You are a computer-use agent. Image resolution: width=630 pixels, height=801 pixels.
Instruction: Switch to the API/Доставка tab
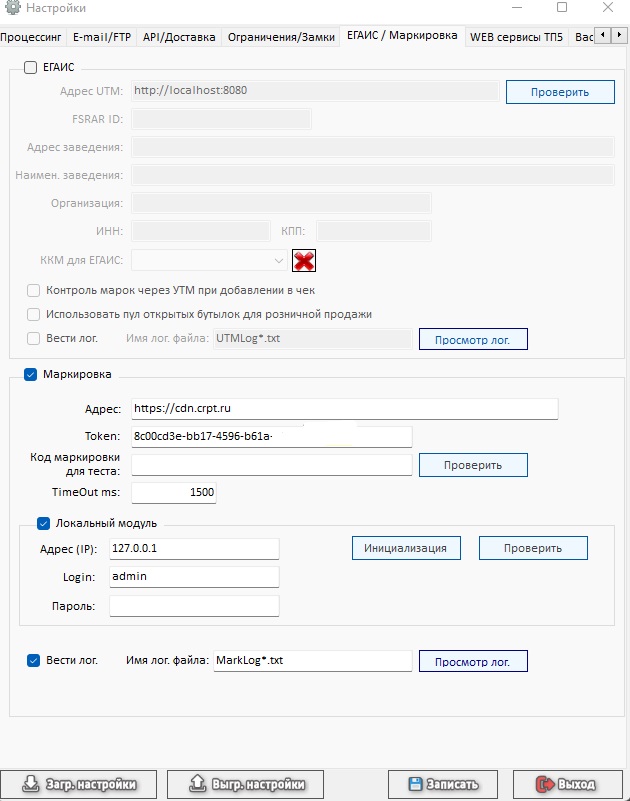coord(179,37)
